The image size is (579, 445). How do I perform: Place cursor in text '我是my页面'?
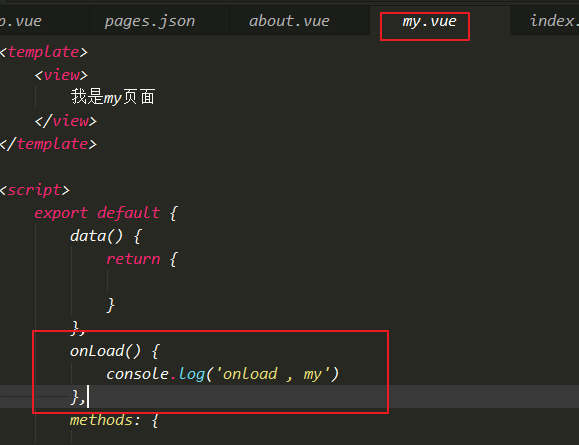click(113, 97)
